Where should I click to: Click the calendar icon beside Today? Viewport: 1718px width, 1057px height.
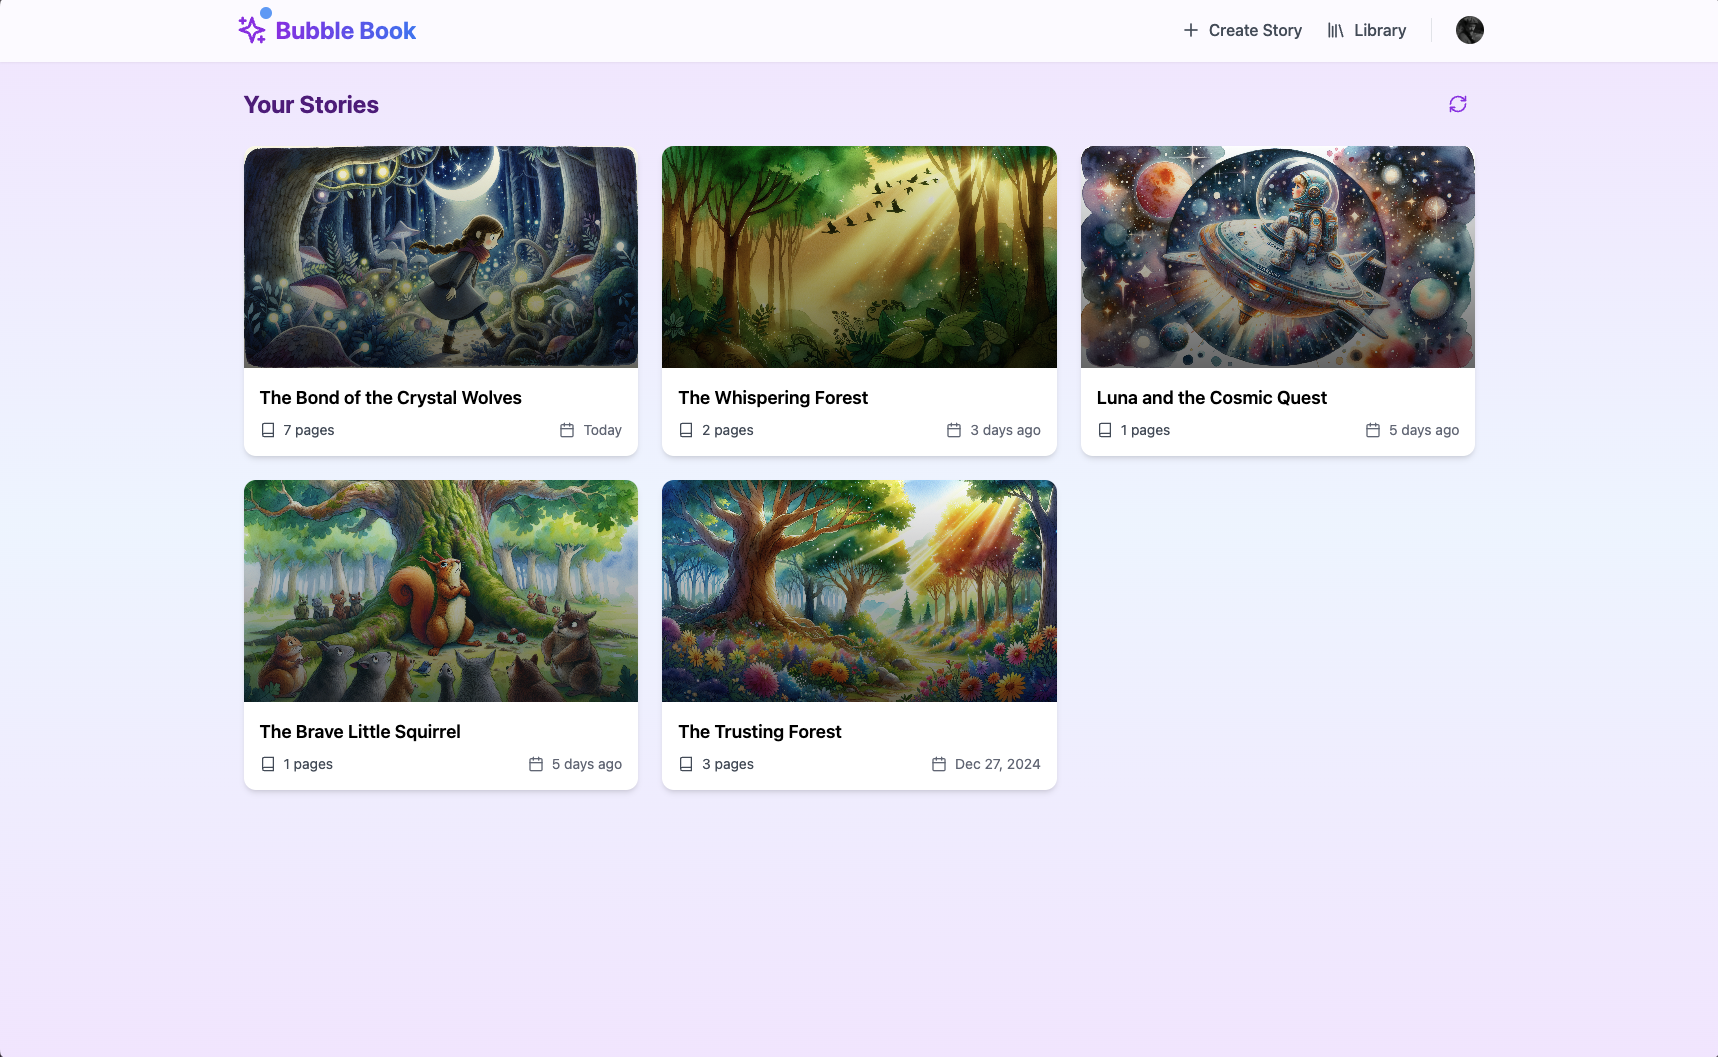pos(567,430)
